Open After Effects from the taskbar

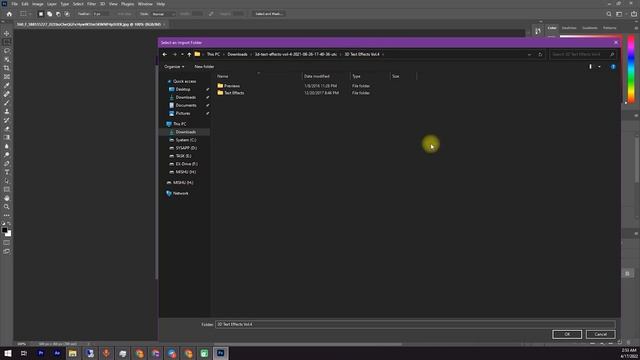point(57,353)
